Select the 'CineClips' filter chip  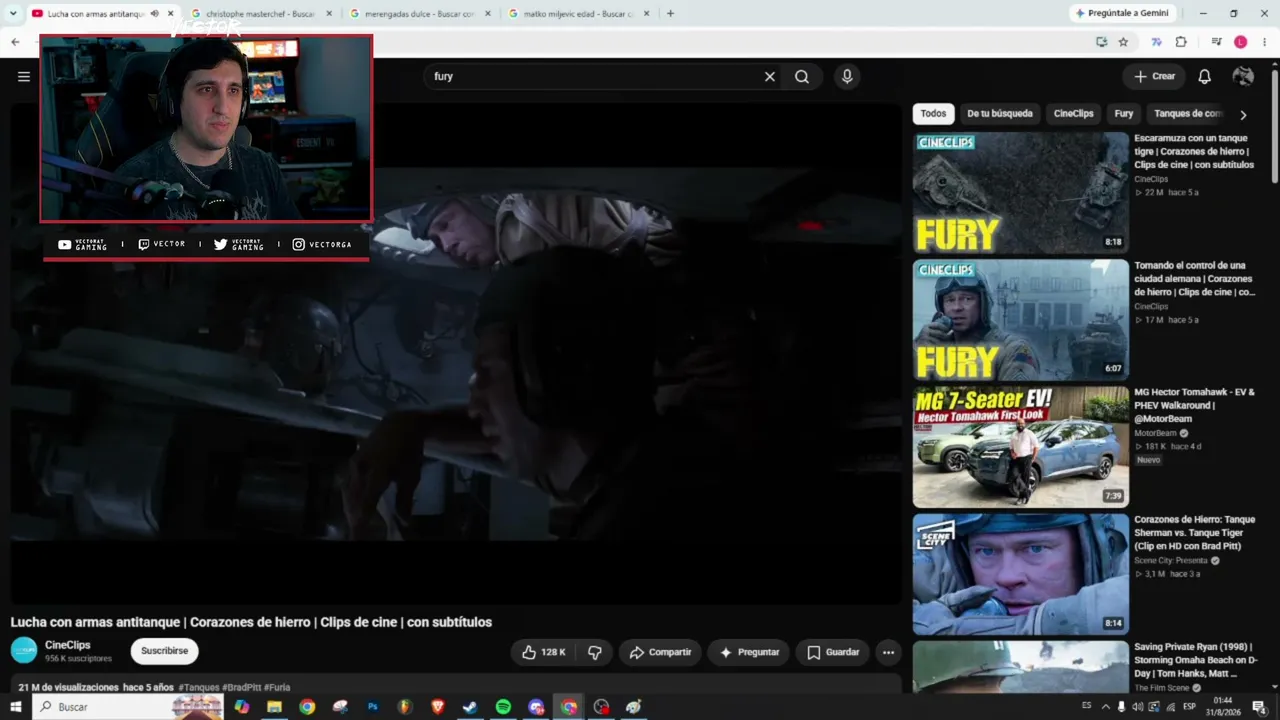tap(1074, 114)
